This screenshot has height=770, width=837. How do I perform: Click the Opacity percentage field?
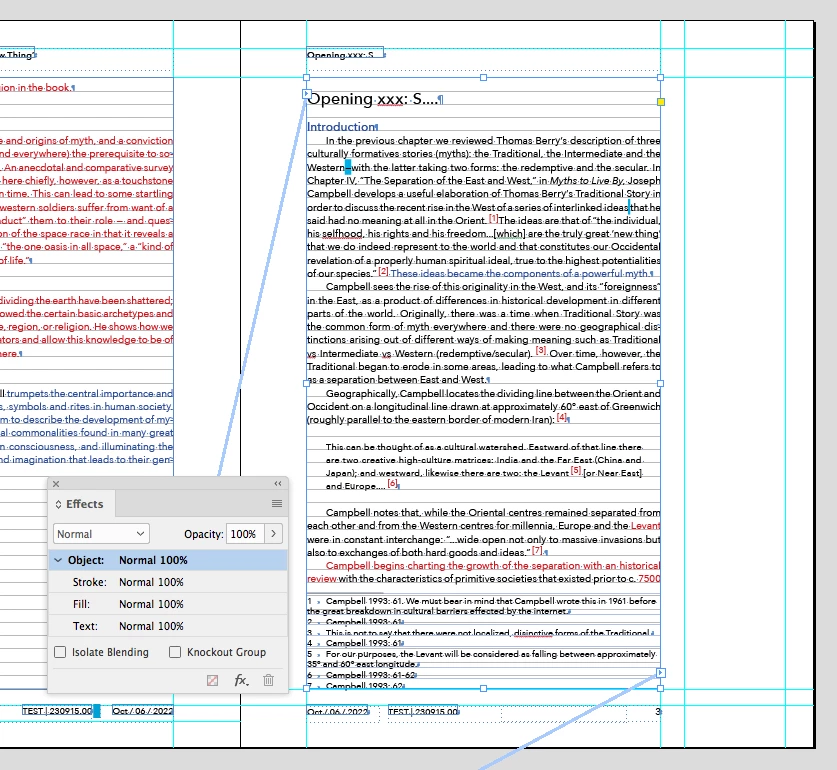(x=244, y=534)
